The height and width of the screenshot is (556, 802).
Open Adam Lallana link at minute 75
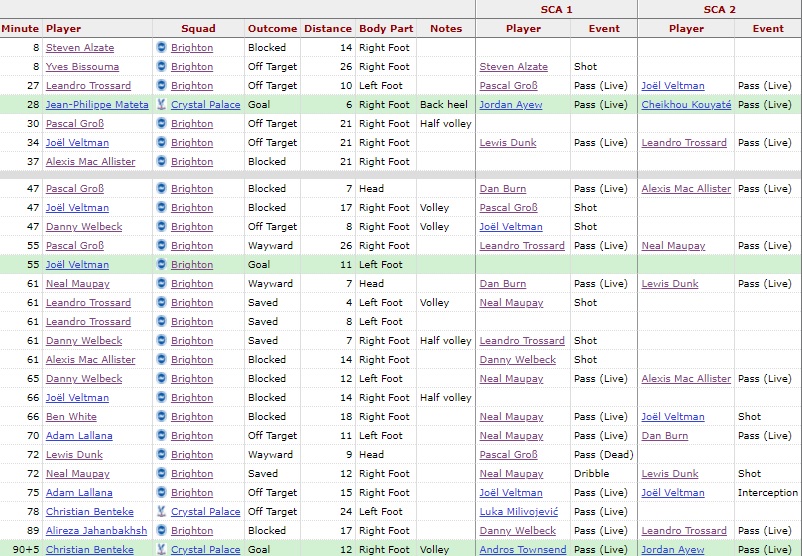(x=79, y=493)
